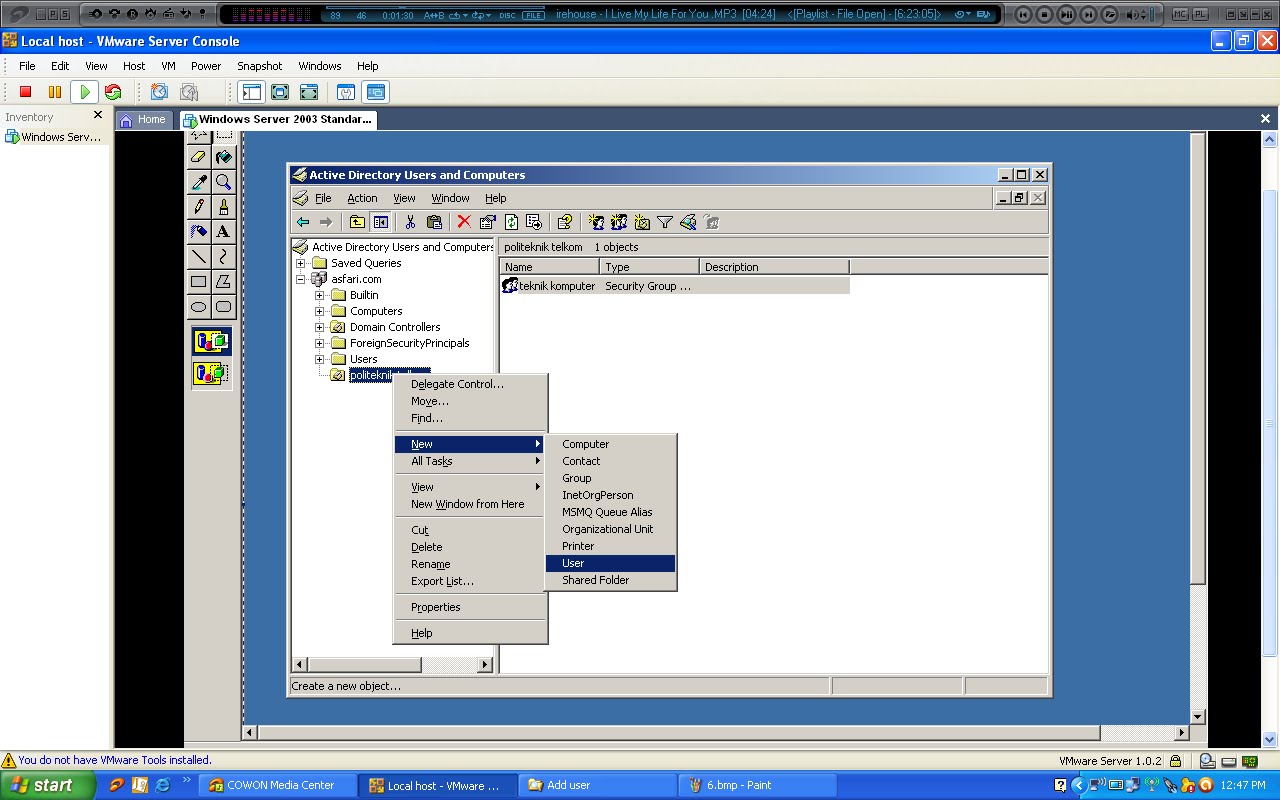Choose Organizational Unit from New submenu
This screenshot has width=1280, height=800.
(x=610, y=529)
